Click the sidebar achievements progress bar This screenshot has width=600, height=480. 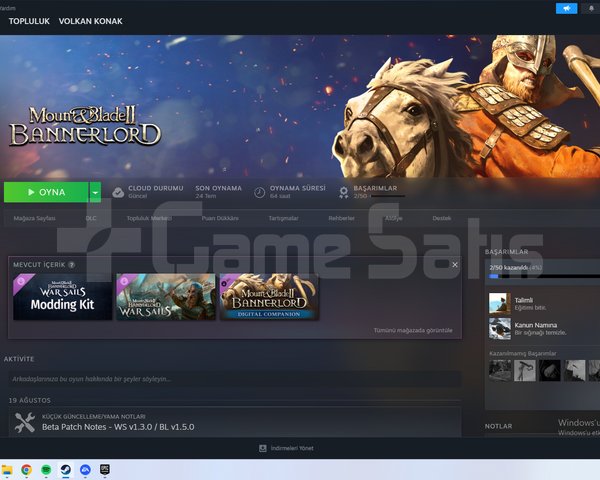click(x=545, y=276)
